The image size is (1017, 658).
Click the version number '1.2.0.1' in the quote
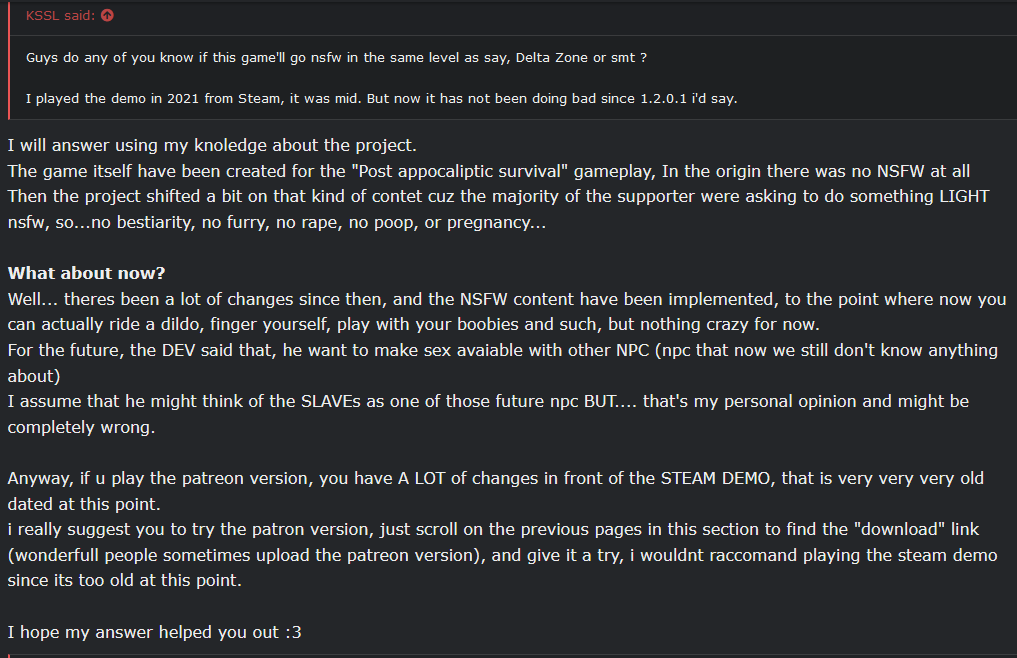tap(664, 99)
